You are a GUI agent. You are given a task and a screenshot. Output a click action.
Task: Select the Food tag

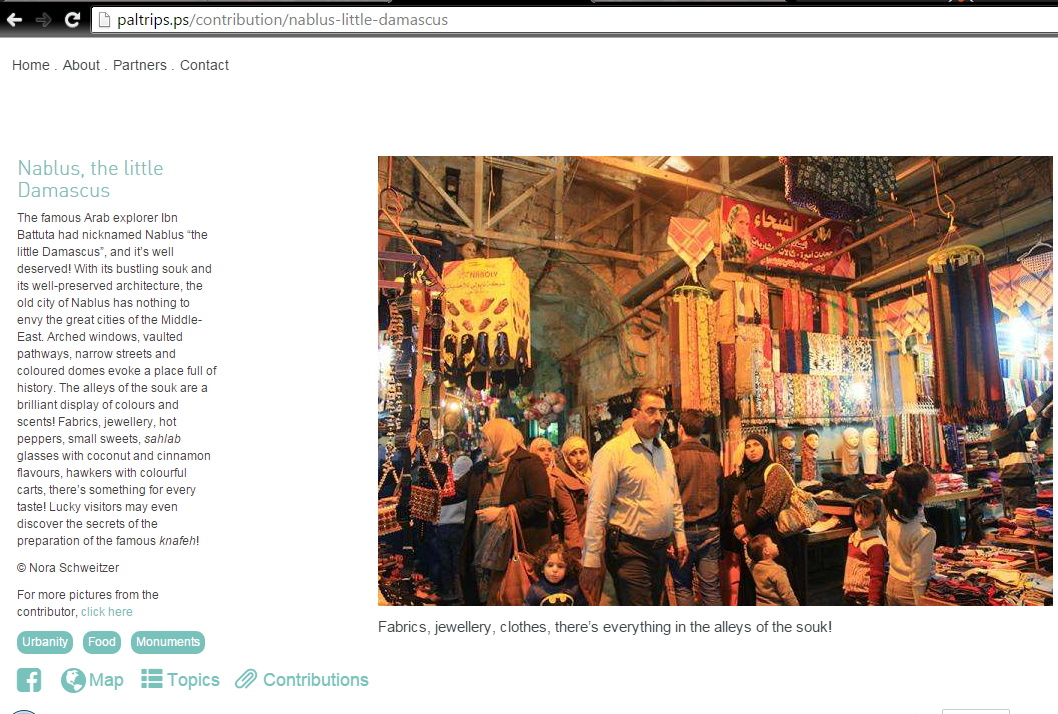(x=102, y=642)
